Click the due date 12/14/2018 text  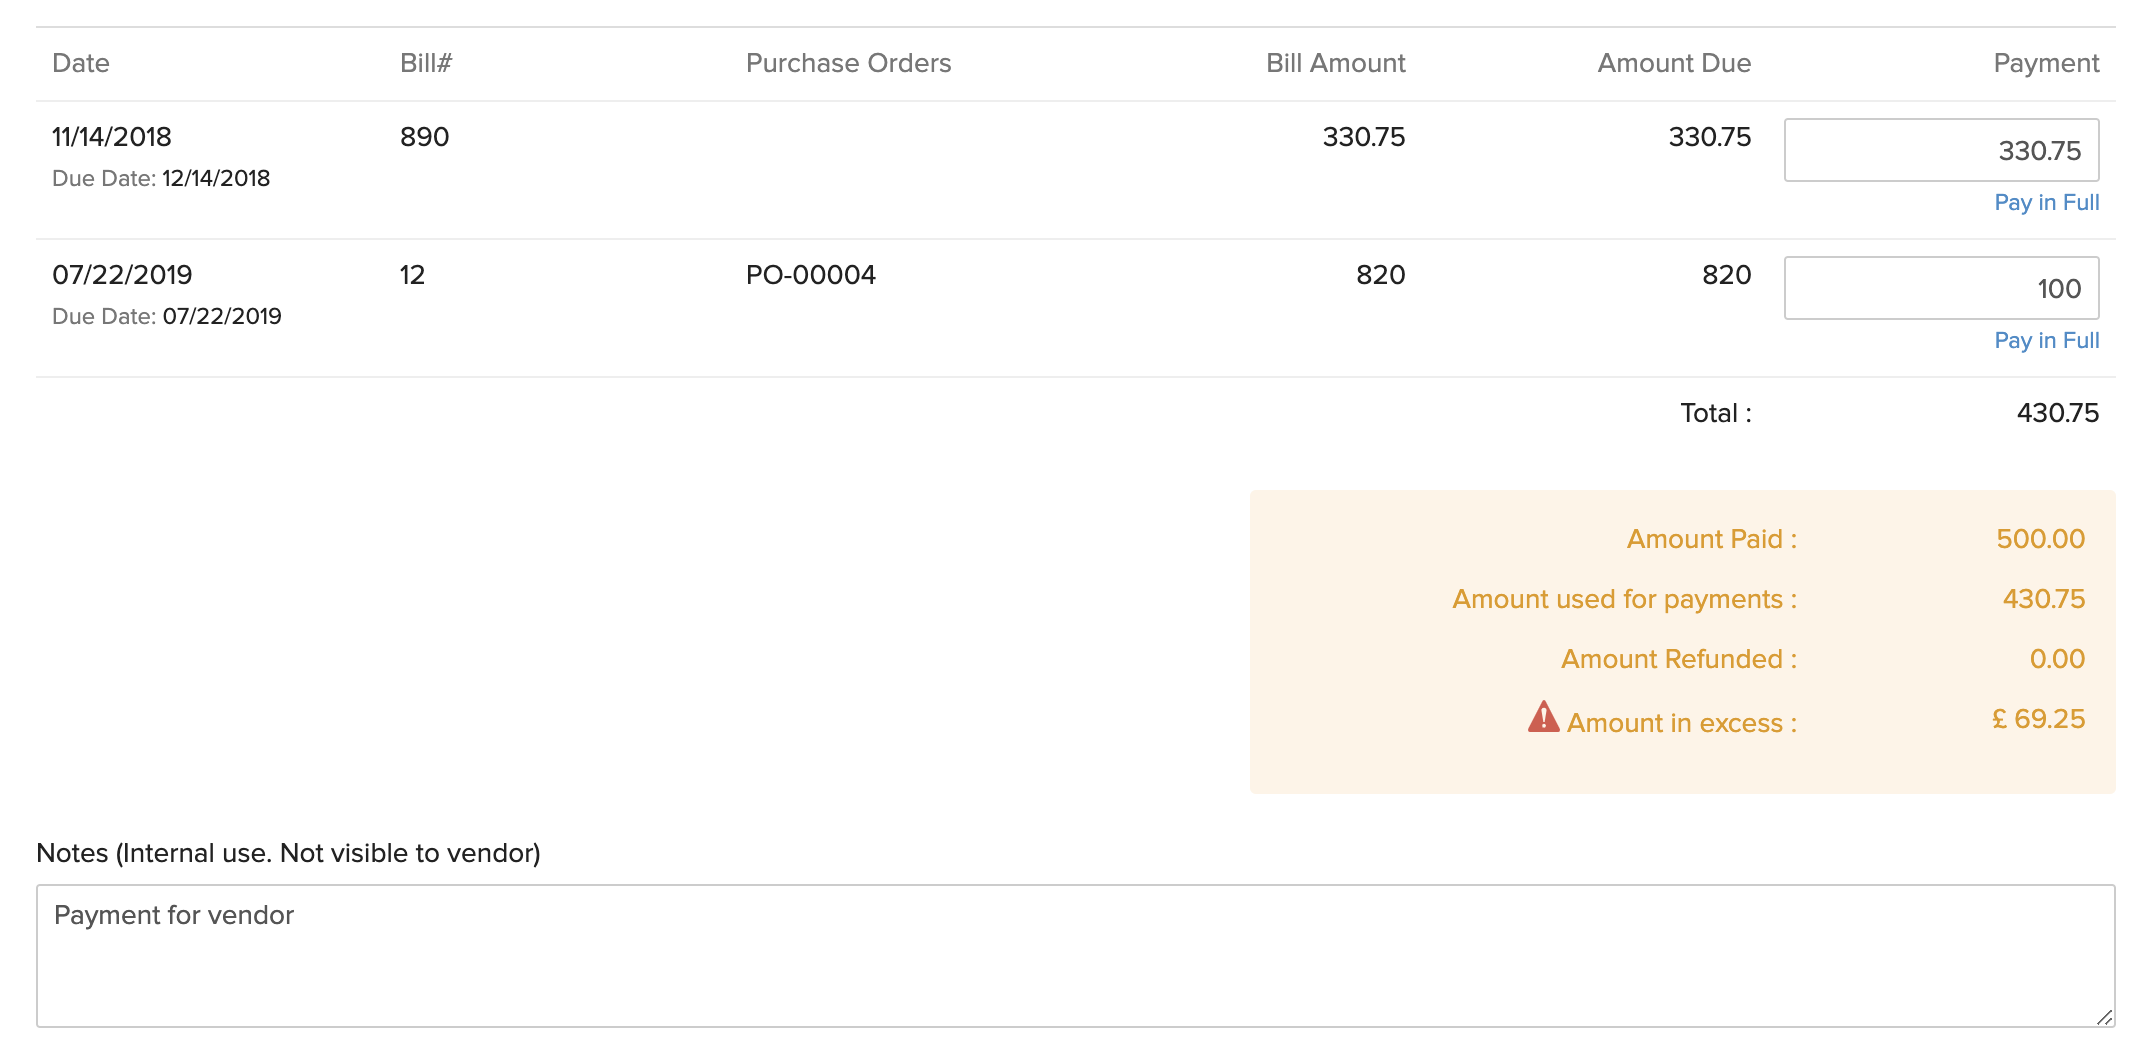(x=216, y=179)
